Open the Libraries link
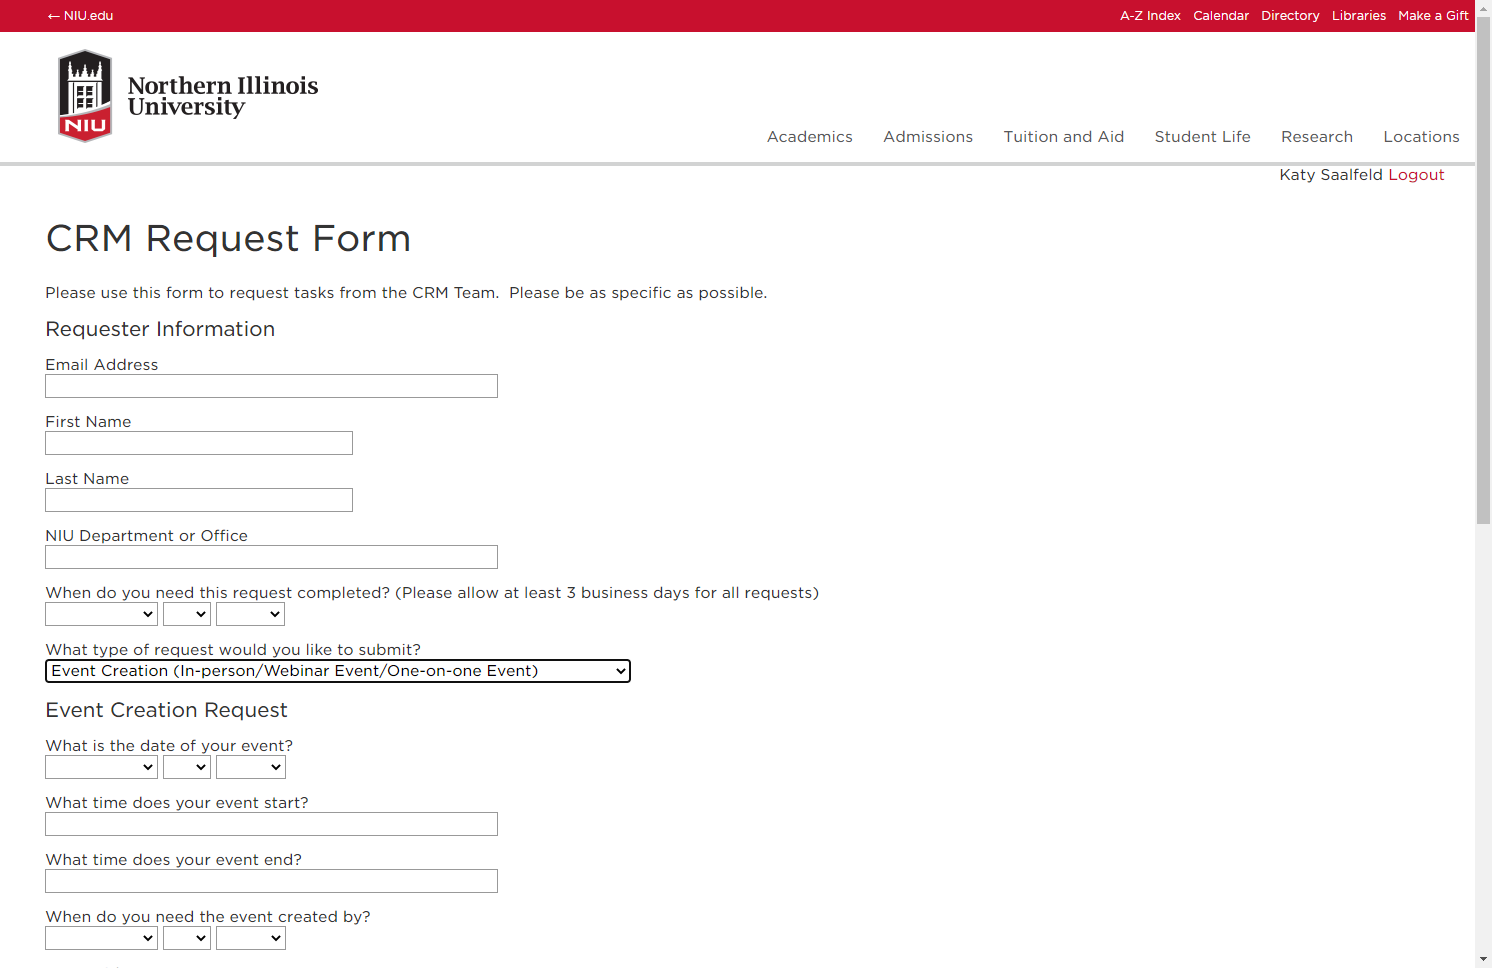The image size is (1492, 968). click(x=1359, y=16)
